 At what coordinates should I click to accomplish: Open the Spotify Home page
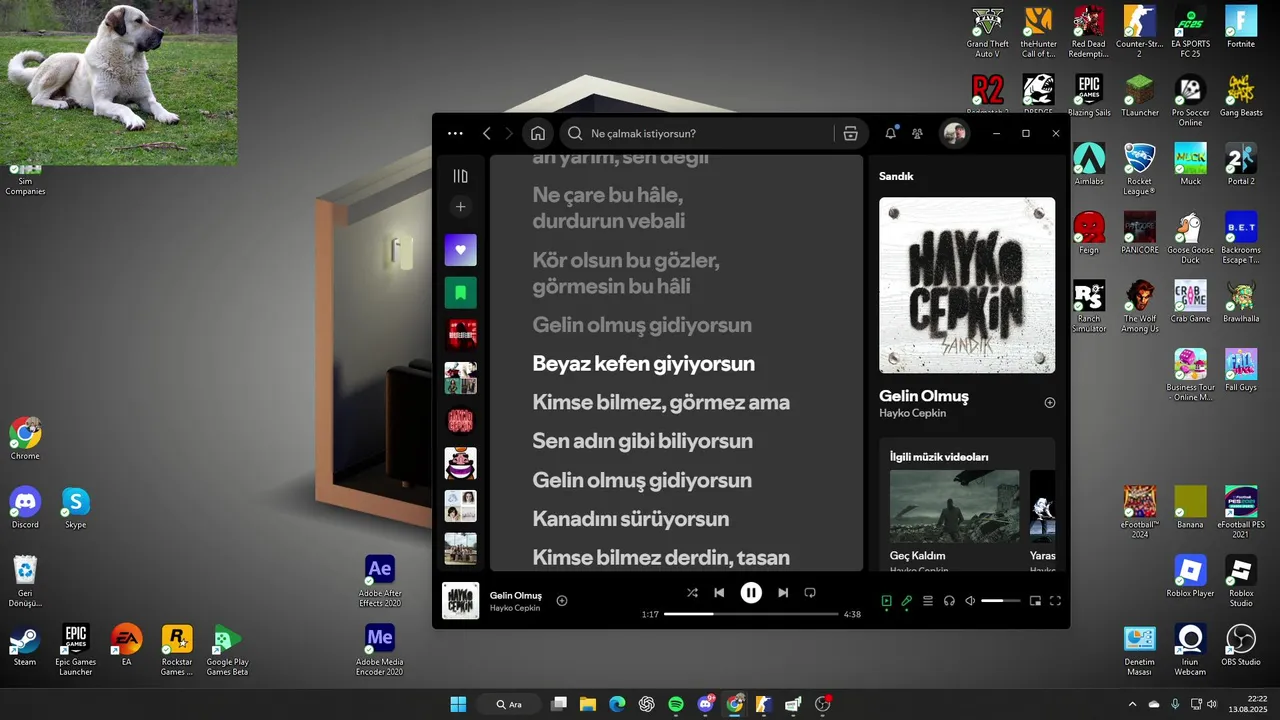coord(538,133)
